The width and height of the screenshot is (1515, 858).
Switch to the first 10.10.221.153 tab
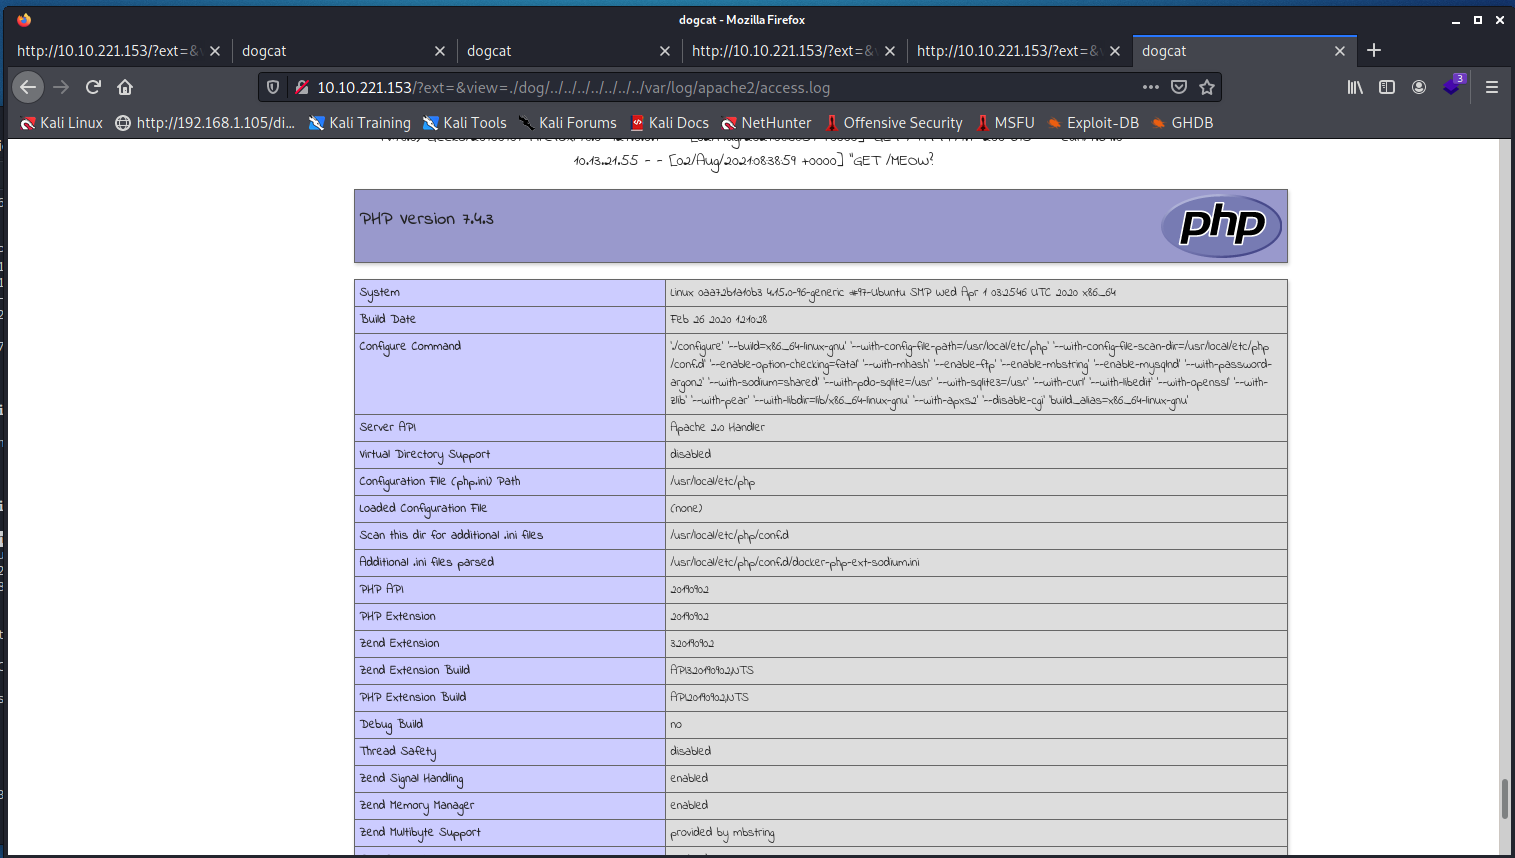coord(108,51)
